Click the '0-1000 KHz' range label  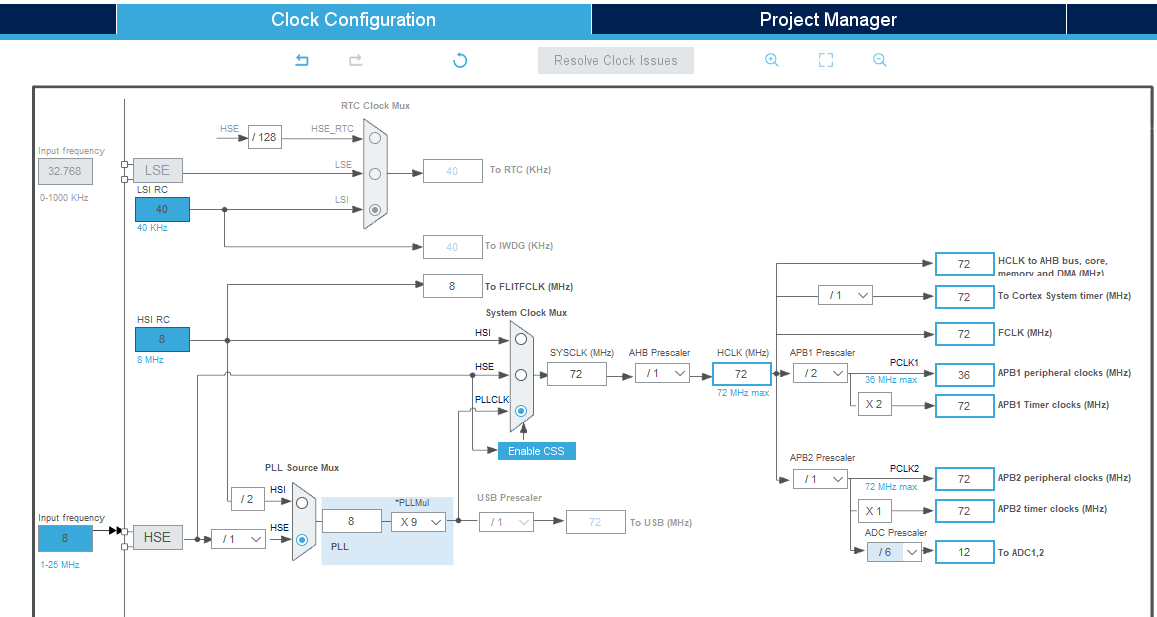click(64, 198)
